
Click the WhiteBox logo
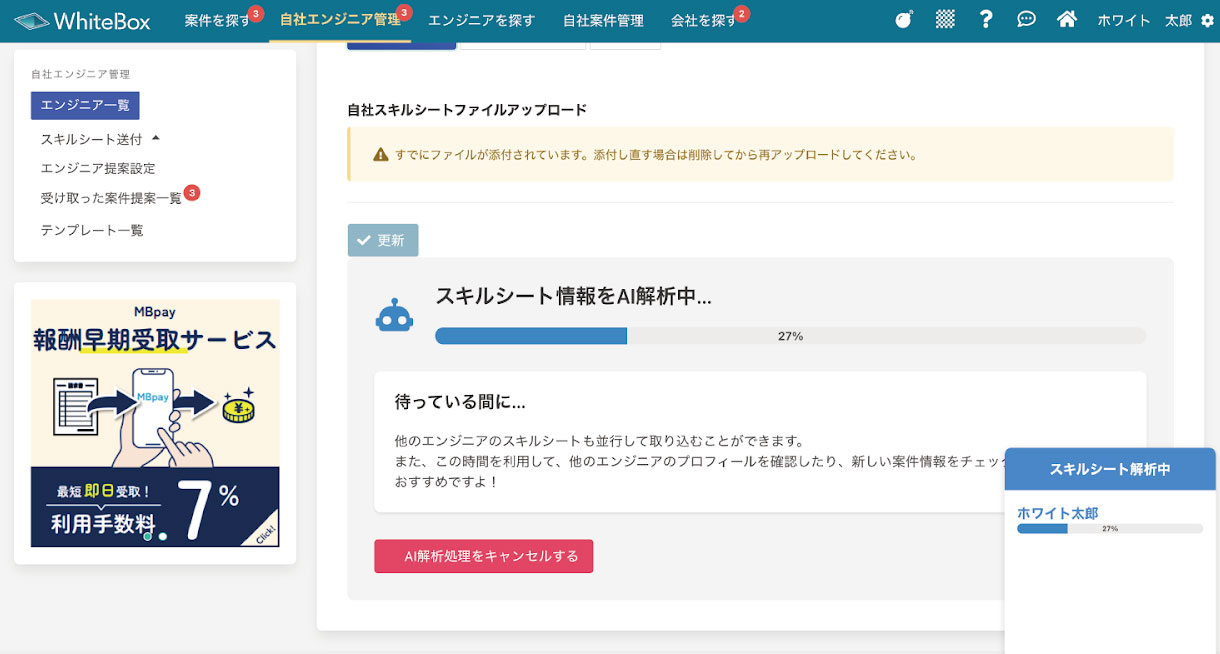click(84, 20)
